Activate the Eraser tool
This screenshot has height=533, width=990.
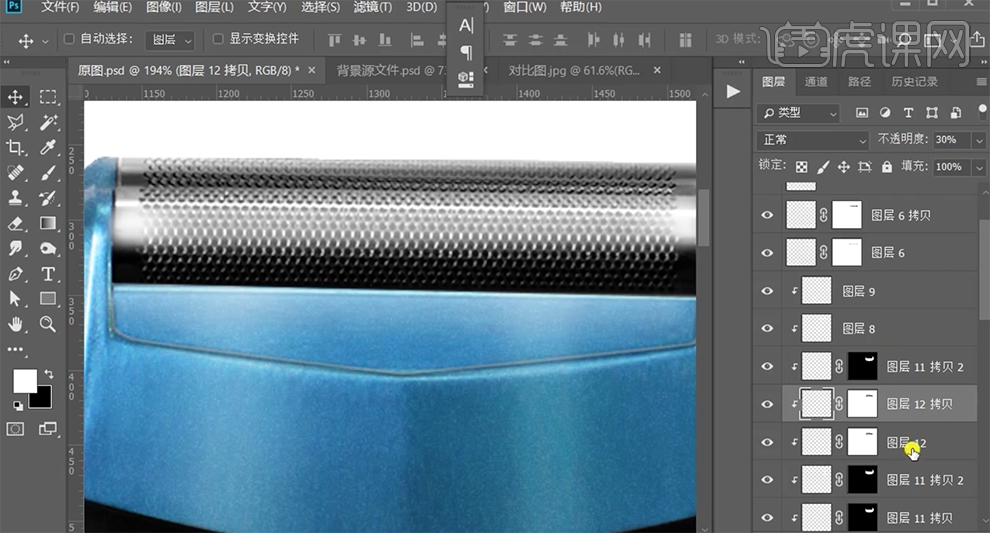(15, 223)
